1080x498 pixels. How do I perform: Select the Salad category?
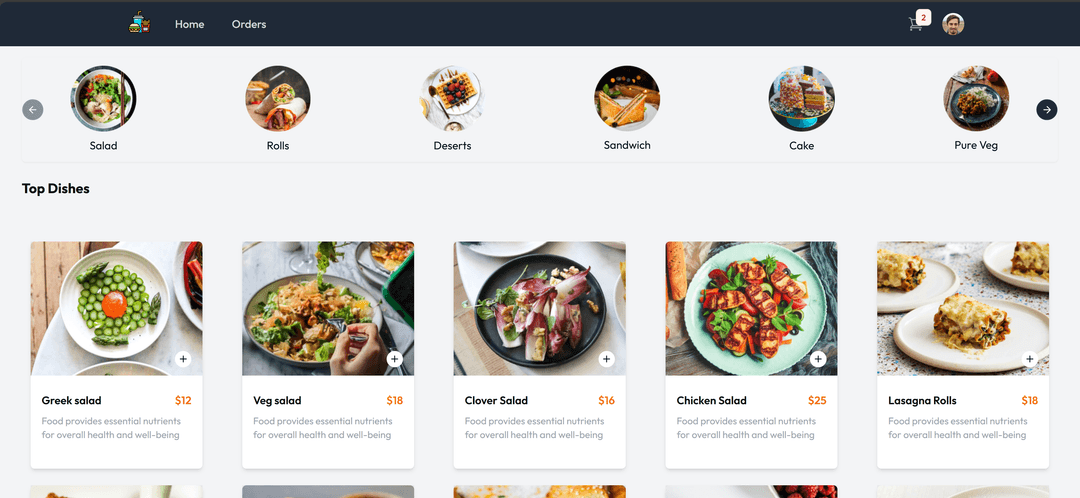(x=103, y=108)
